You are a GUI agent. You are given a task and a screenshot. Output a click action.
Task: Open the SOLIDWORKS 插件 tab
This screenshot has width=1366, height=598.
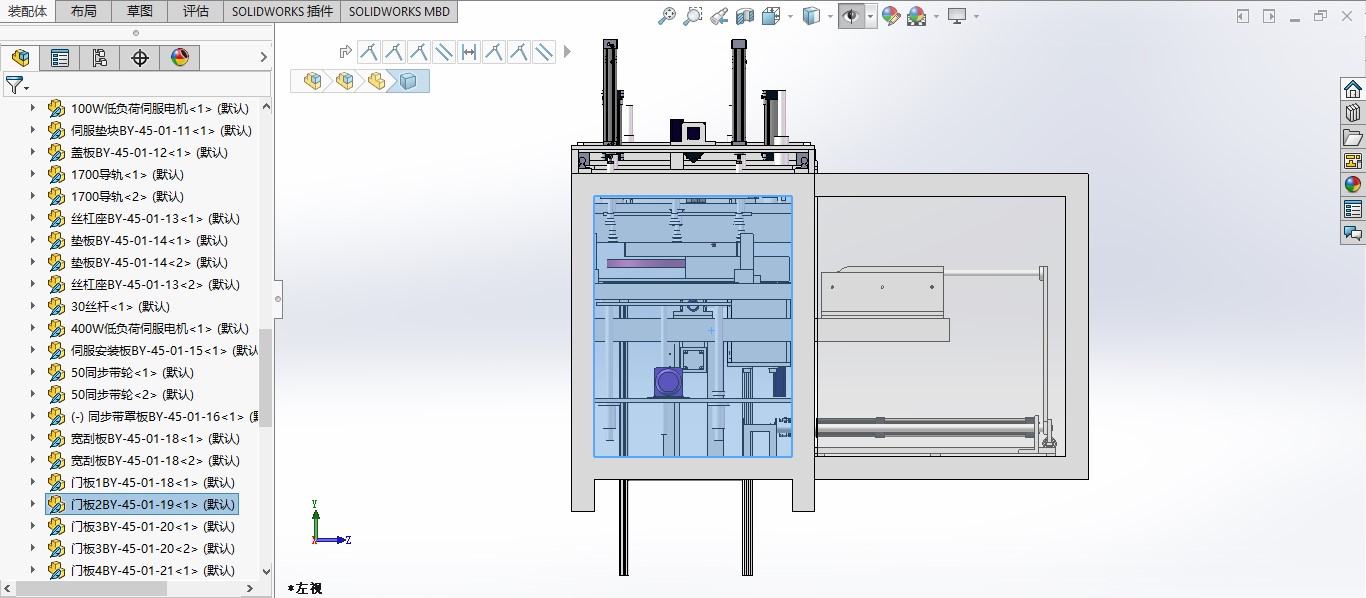pyautogui.click(x=282, y=11)
